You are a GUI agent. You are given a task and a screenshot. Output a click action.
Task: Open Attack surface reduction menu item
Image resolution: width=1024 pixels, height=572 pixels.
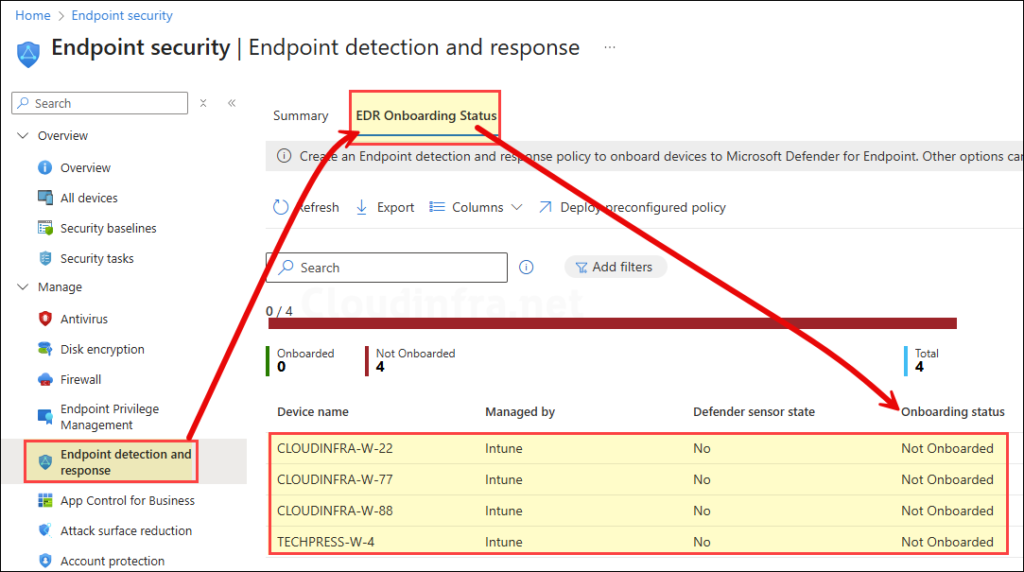pyautogui.click(x=126, y=531)
